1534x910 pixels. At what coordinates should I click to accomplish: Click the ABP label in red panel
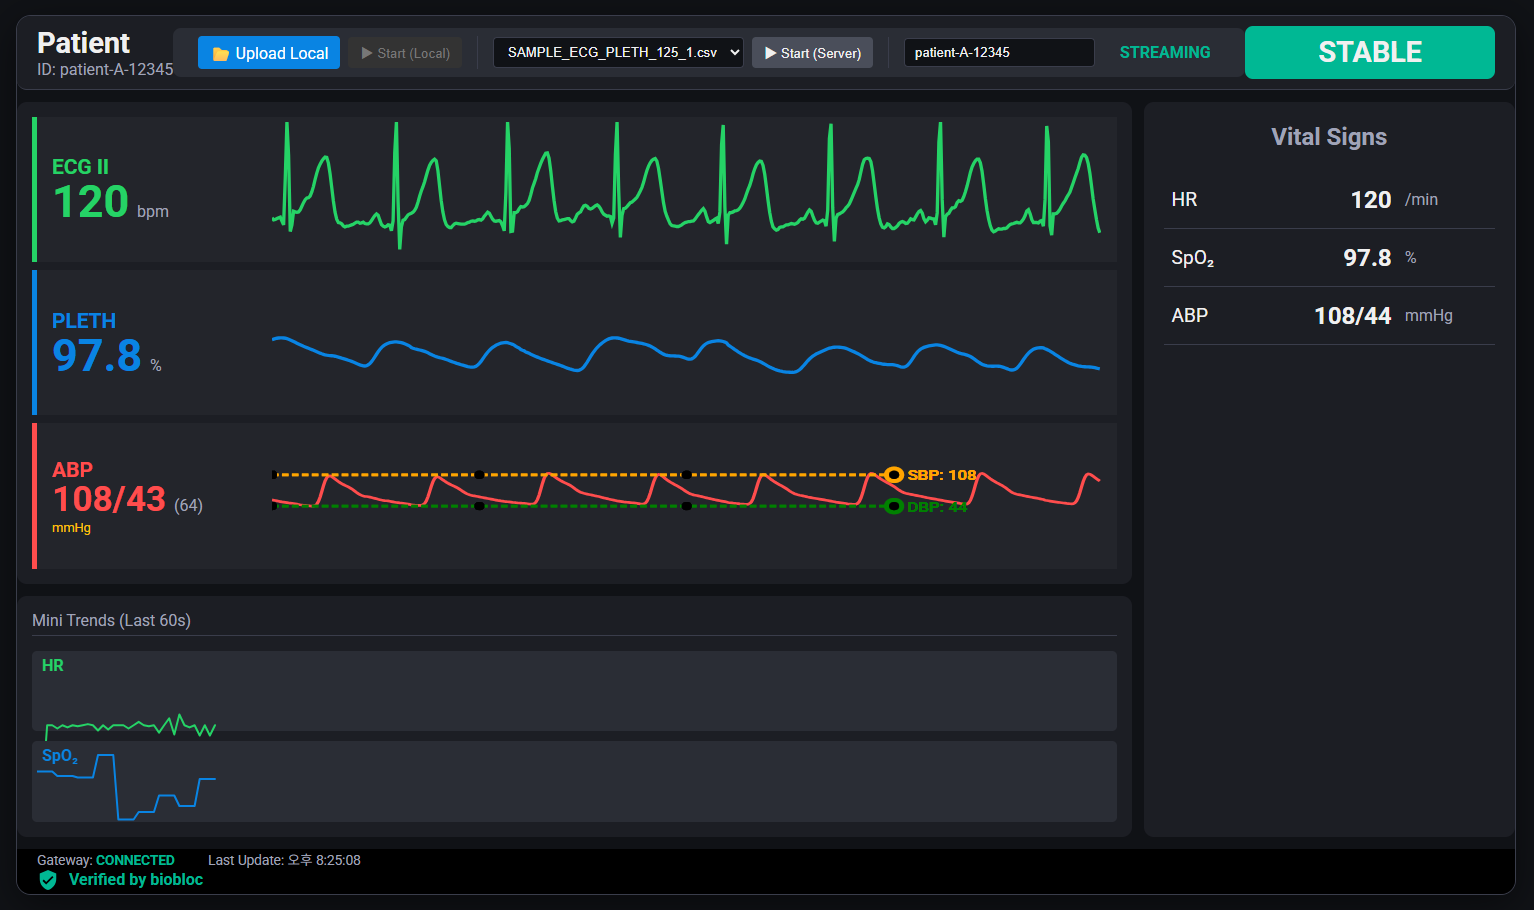(72, 470)
